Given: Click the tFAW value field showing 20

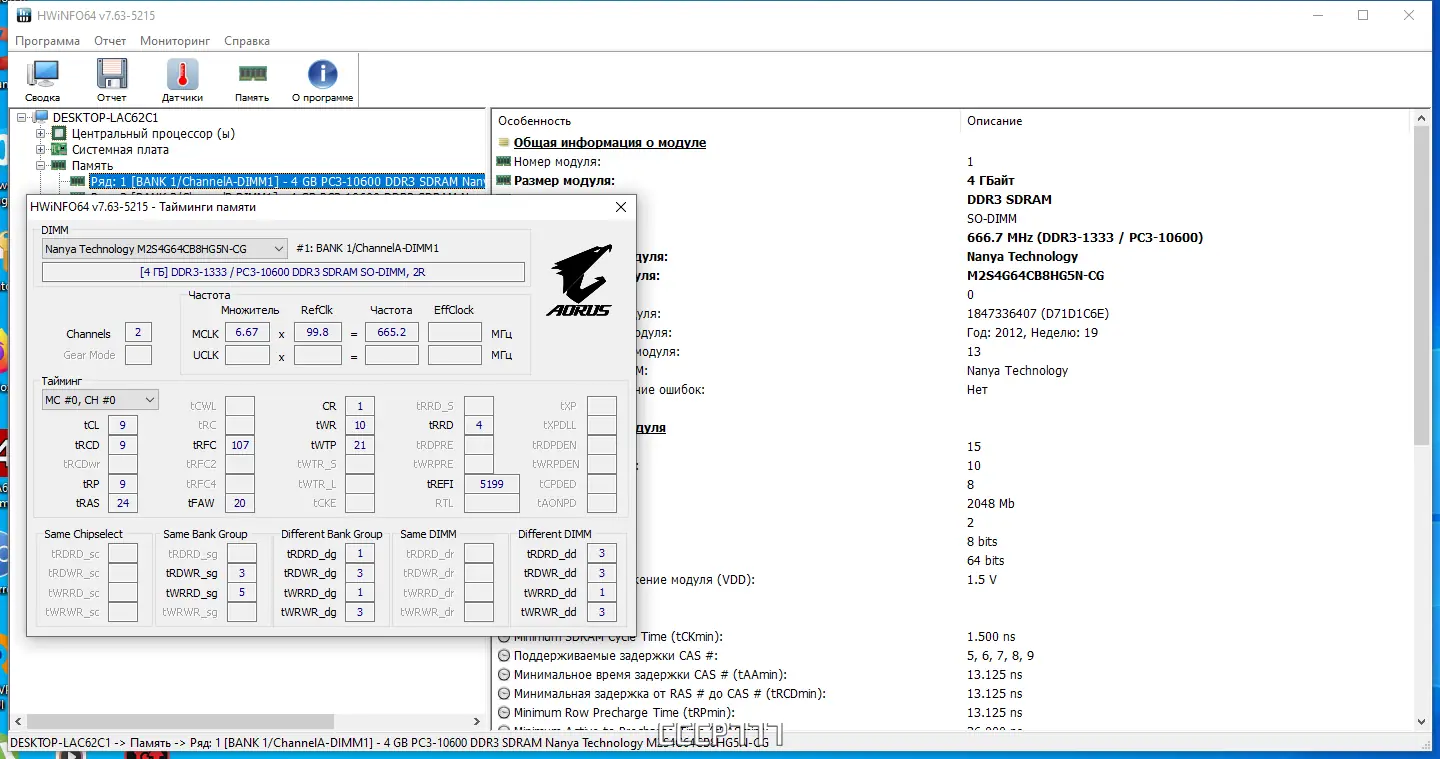Looking at the screenshot, I should 239,503.
